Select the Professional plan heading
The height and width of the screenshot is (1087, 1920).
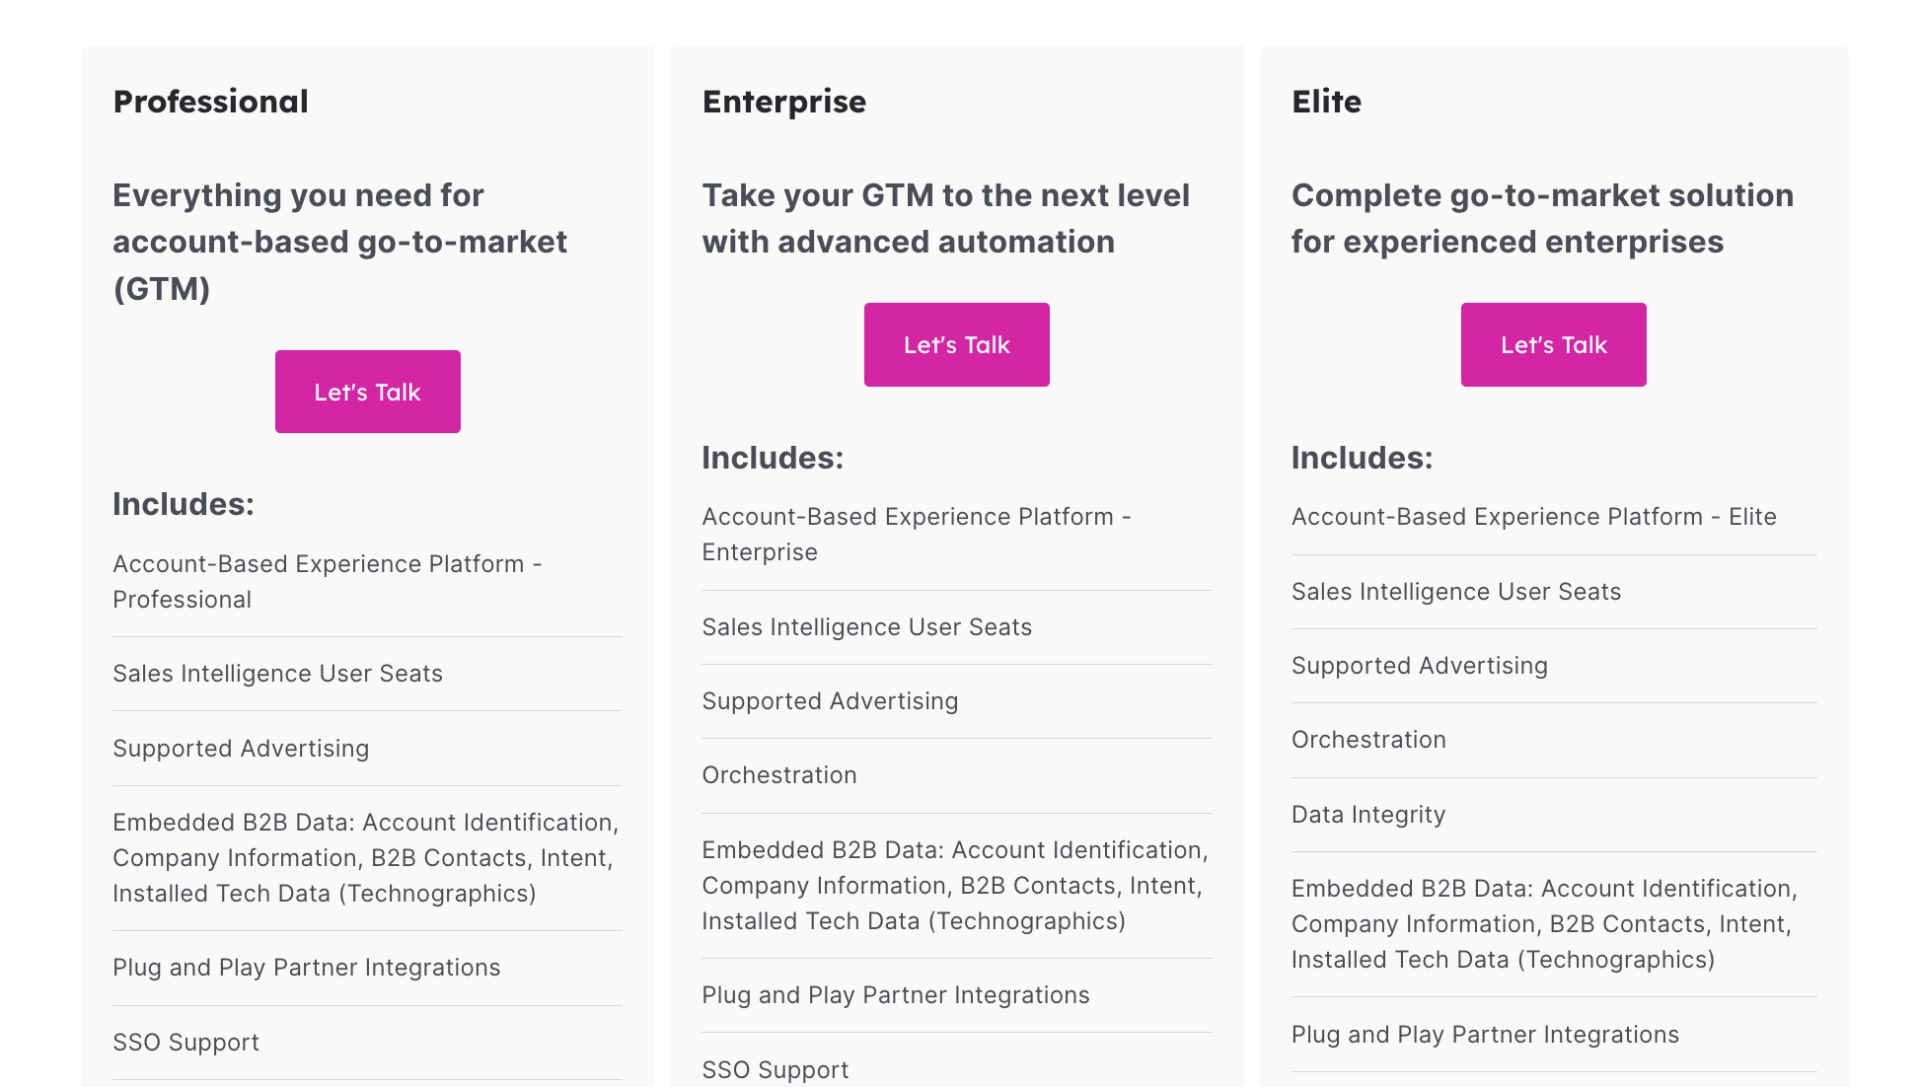(x=210, y=101)
